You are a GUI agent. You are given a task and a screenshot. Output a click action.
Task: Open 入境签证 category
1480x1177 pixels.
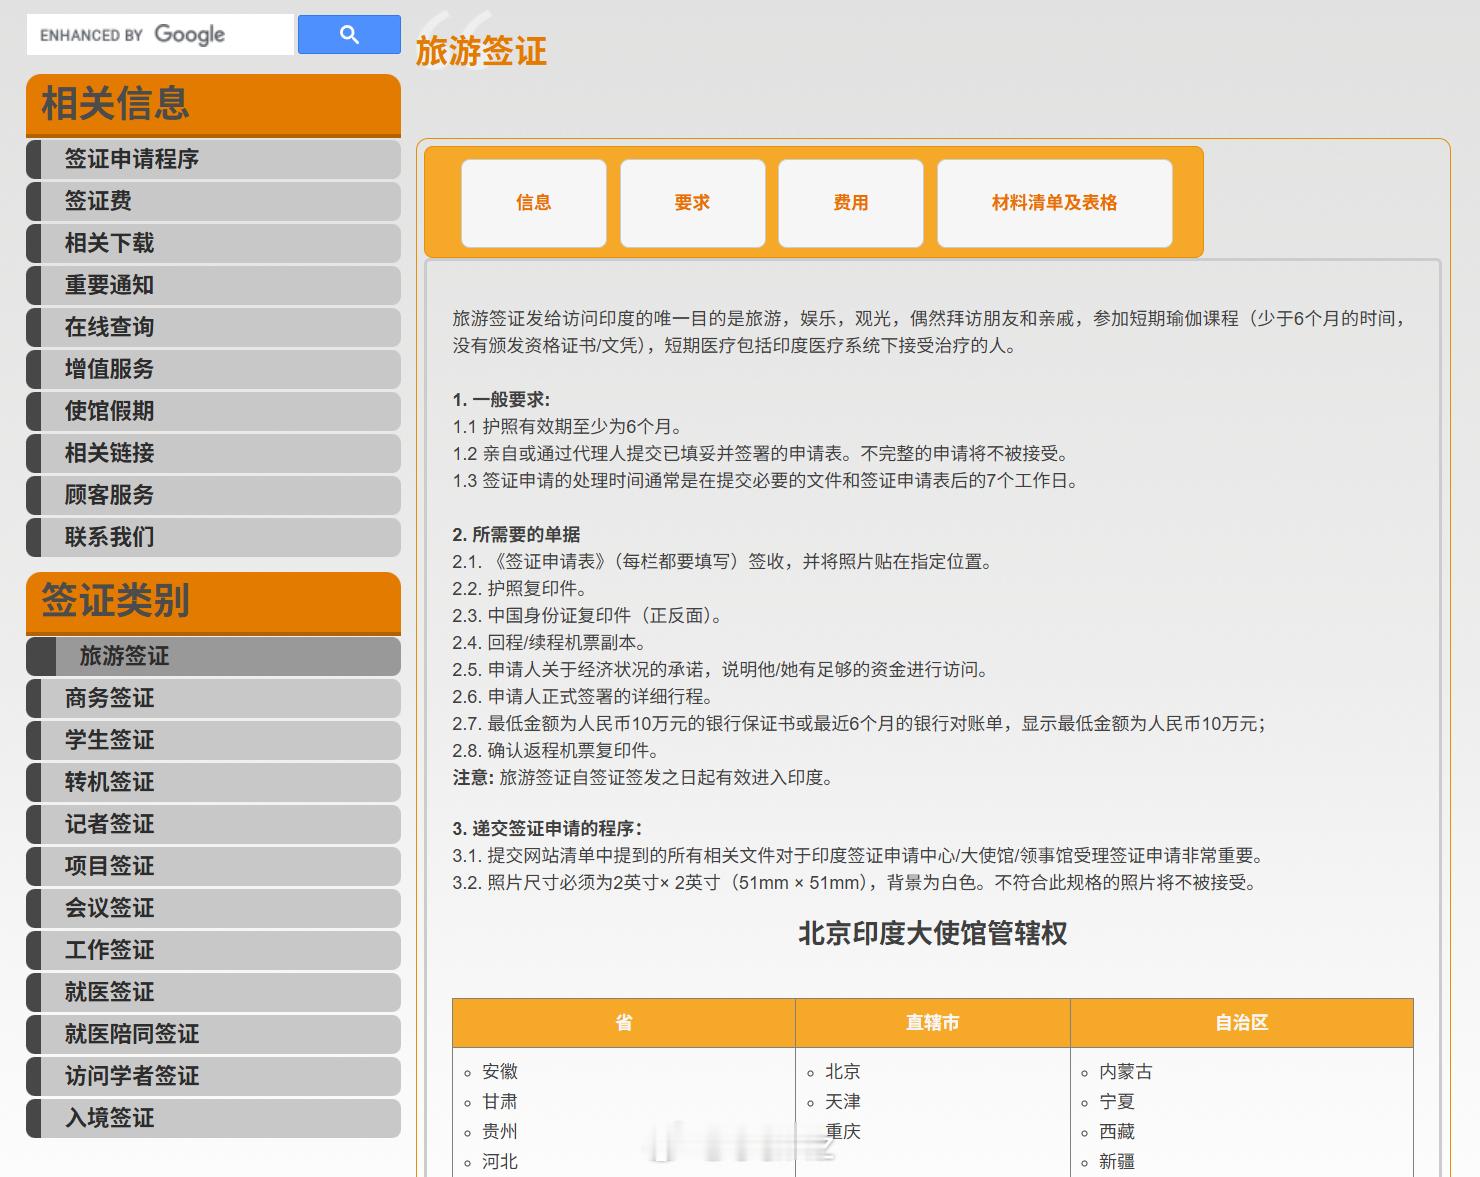point(213,1118)
